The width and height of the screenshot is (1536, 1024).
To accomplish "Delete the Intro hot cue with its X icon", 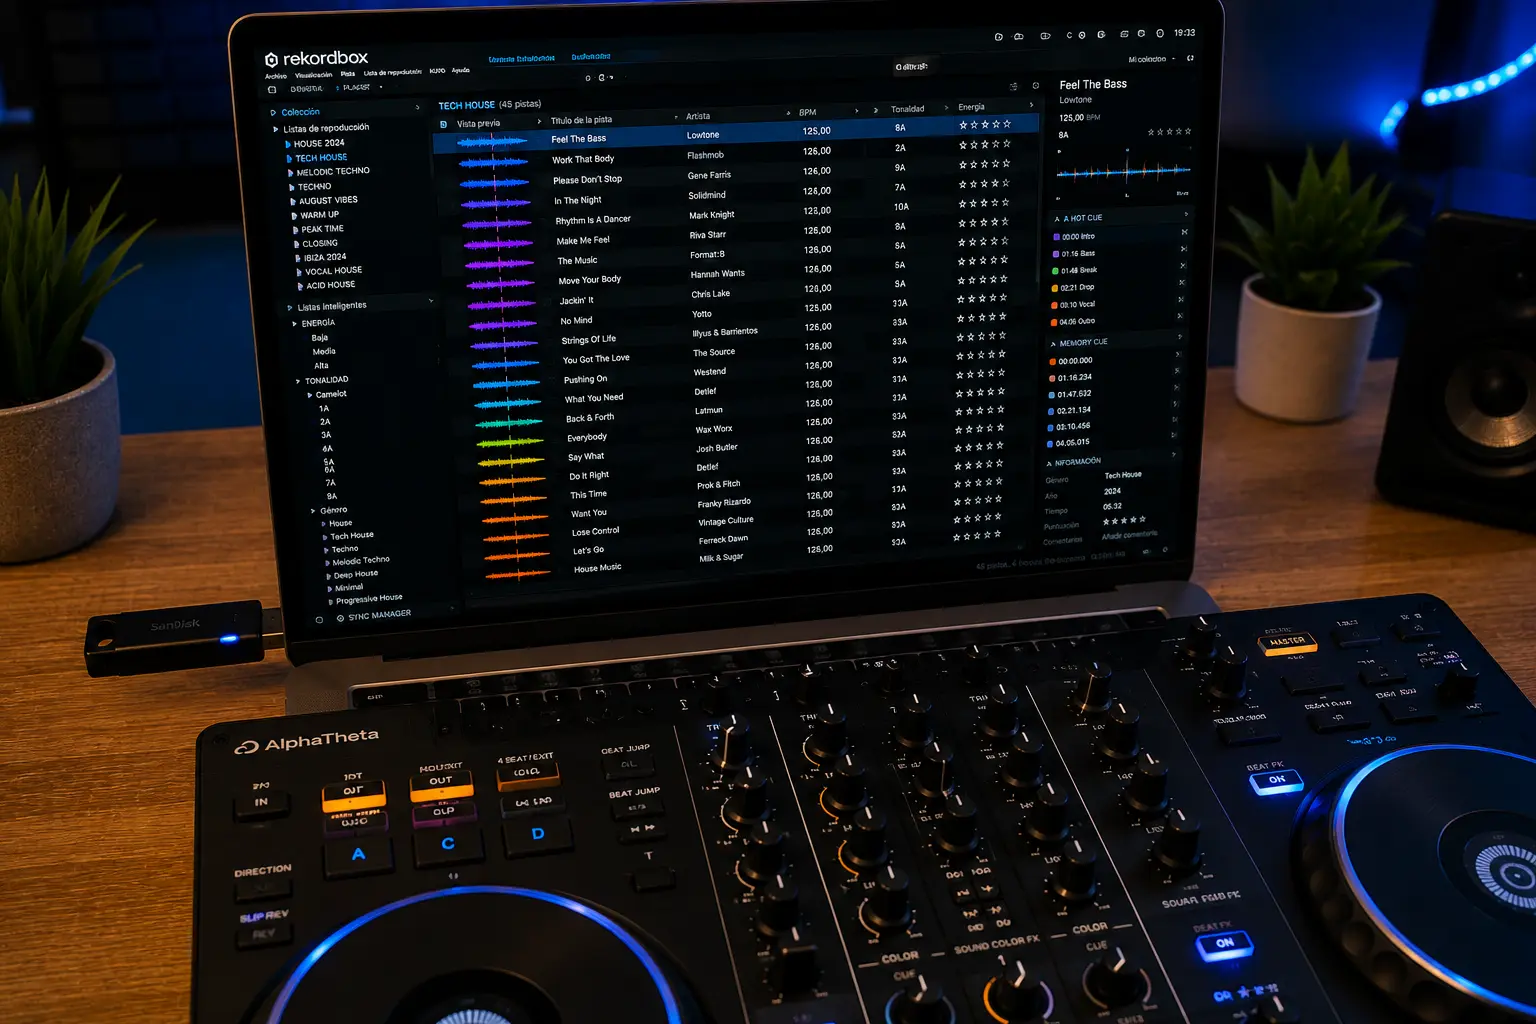I will coord(1184,232).
